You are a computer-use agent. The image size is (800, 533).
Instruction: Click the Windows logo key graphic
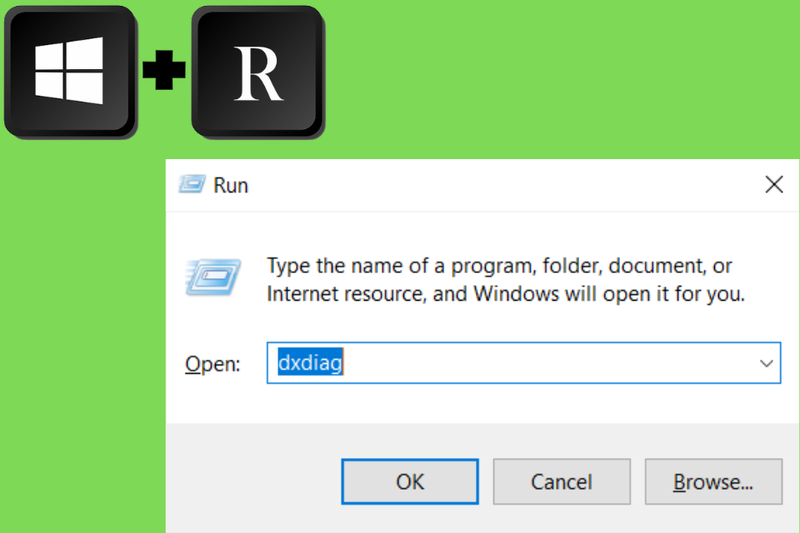(70, 71)
